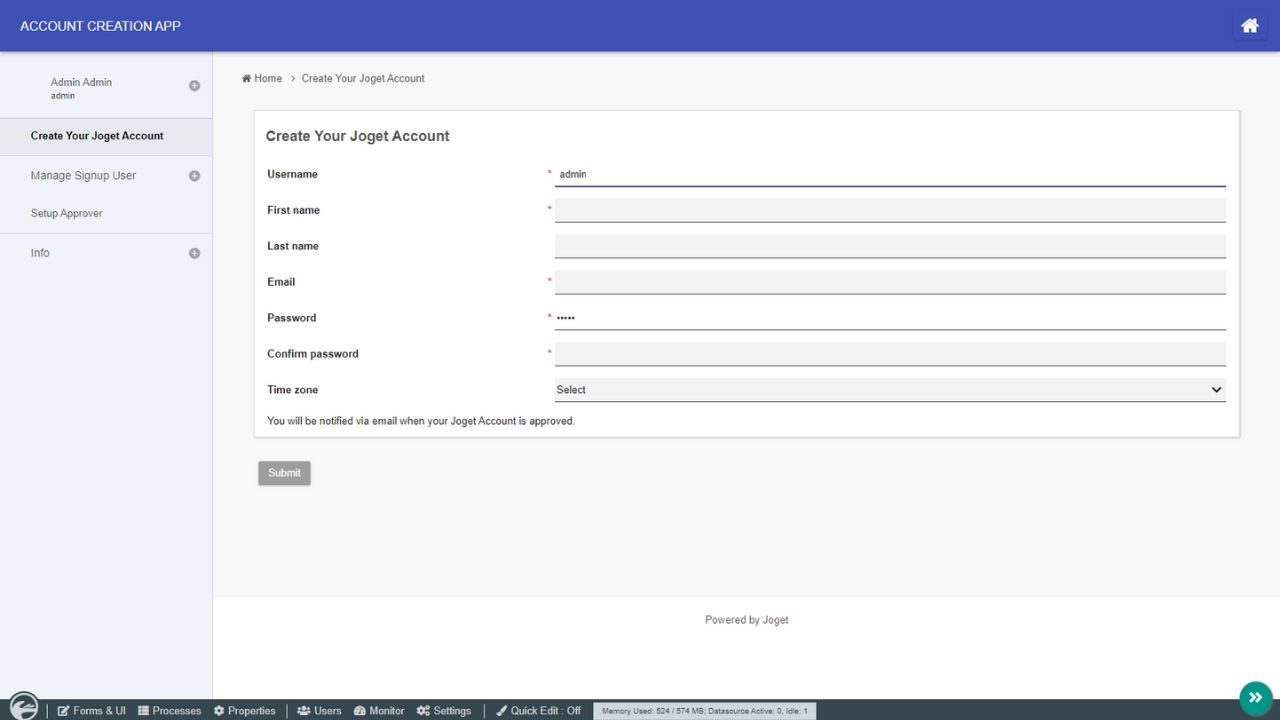Open Forms & UI from admin bar
Screen dimensions: 1280x720
92,711
